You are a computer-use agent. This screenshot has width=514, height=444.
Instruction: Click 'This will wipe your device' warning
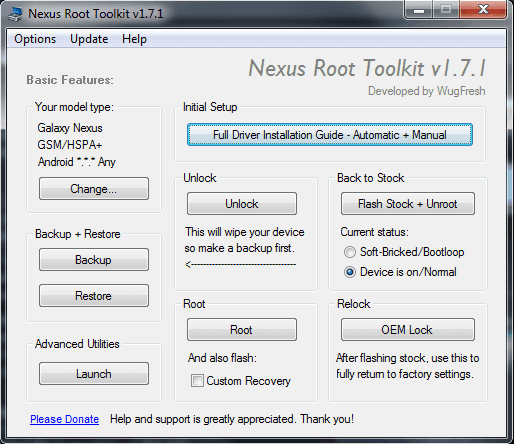coord(245,232)
